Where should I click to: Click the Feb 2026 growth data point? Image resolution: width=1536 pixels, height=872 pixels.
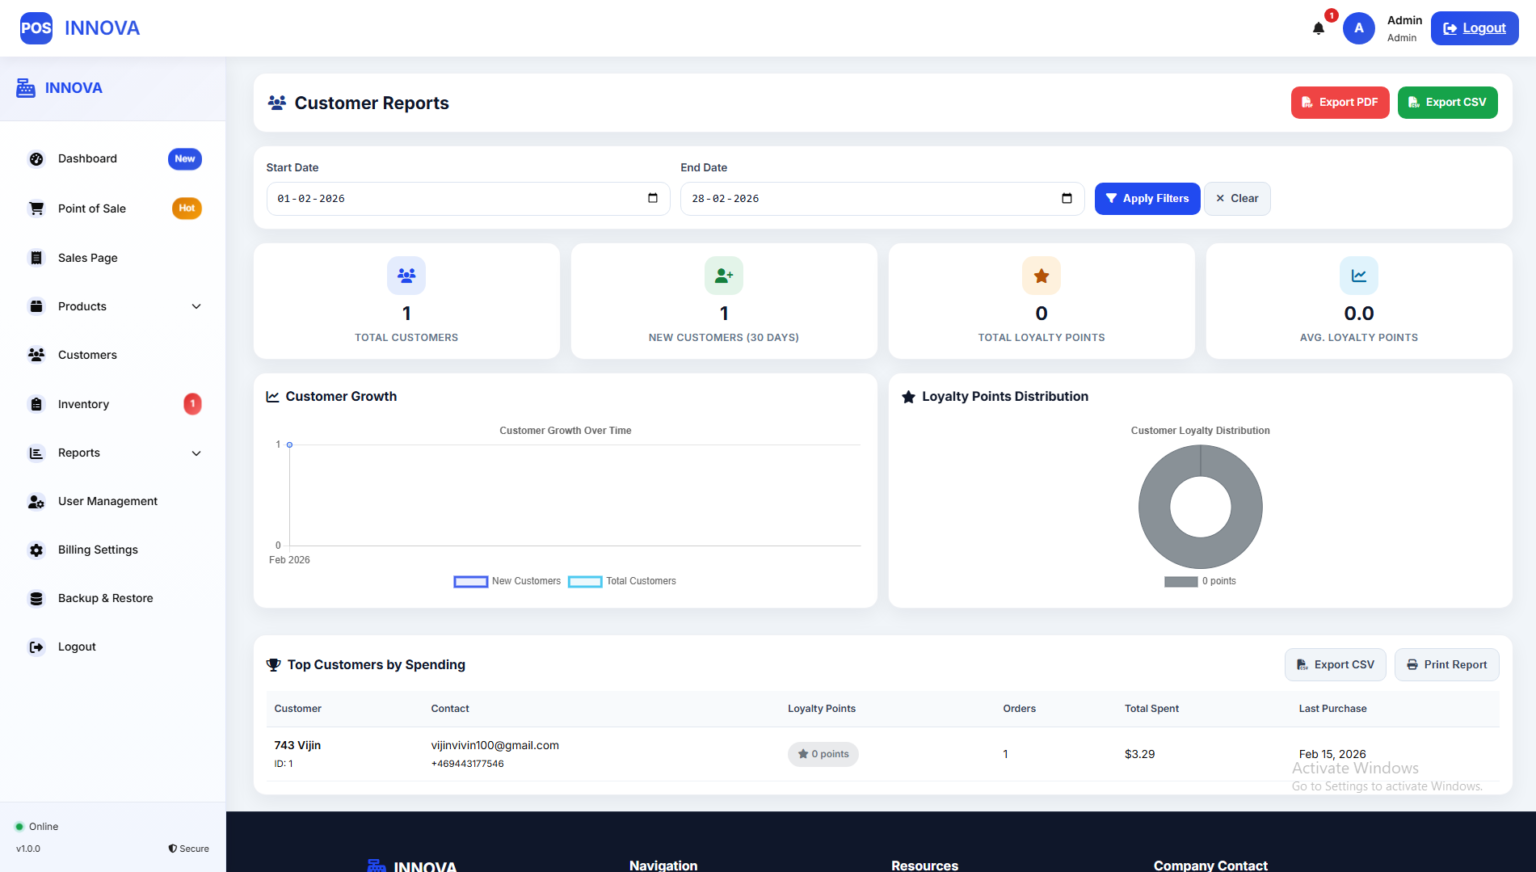[290, 444]
